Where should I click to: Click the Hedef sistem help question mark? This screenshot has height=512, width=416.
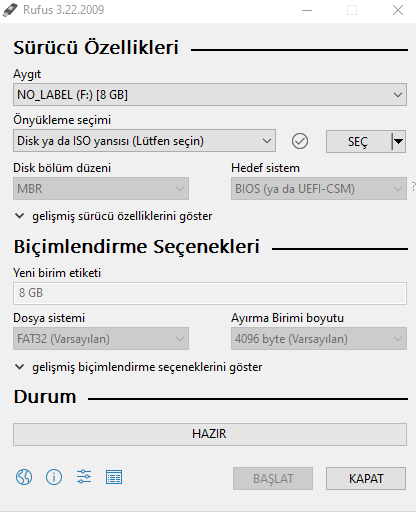(413, 186)
